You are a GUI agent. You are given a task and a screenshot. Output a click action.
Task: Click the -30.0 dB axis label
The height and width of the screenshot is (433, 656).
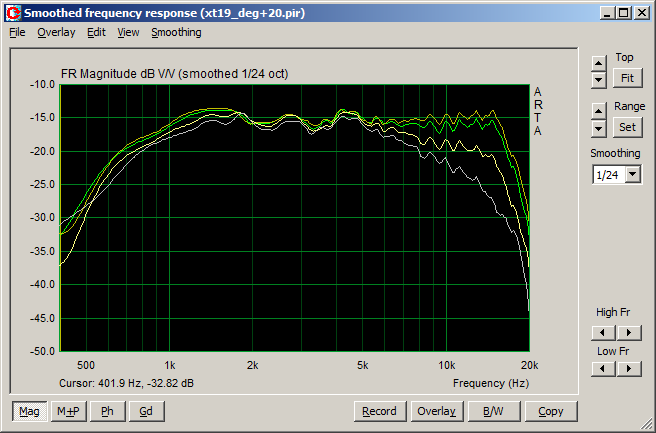click(42, 218)
